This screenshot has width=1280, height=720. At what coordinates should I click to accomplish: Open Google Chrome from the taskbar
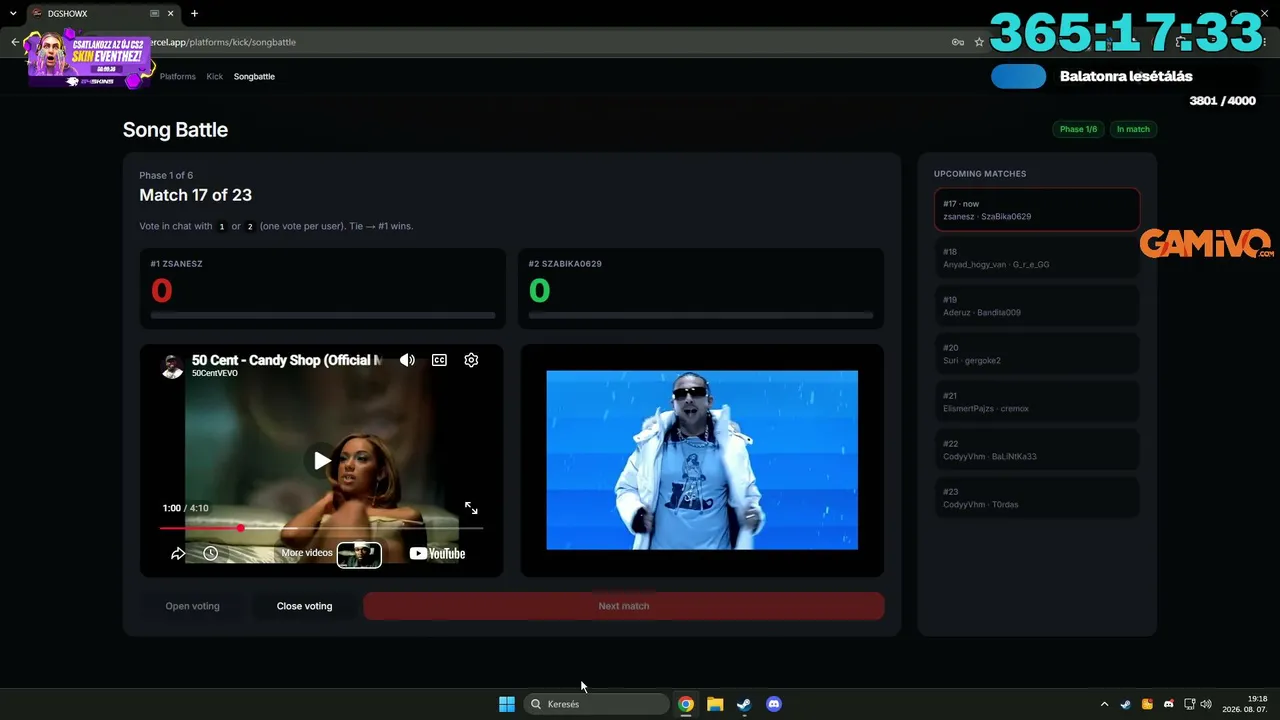(686, 704)
